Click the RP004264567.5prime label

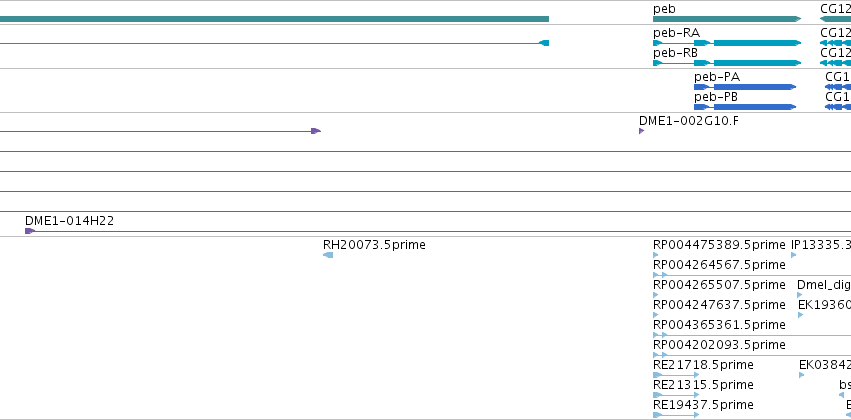[719, 265]
